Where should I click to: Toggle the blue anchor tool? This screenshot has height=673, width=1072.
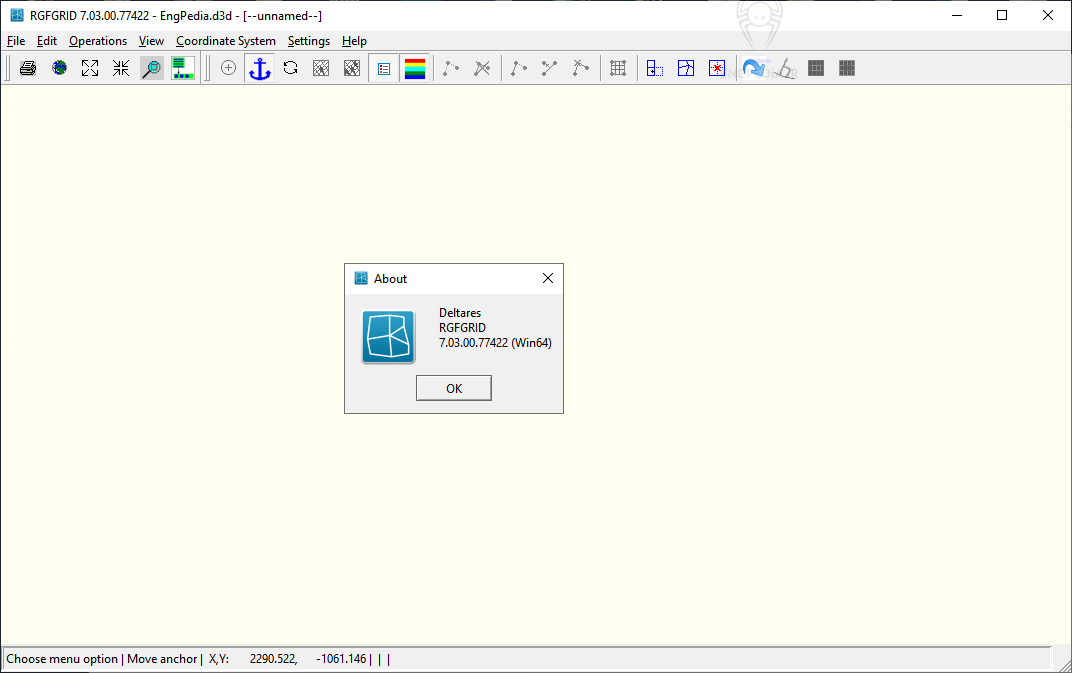[260, 68]
